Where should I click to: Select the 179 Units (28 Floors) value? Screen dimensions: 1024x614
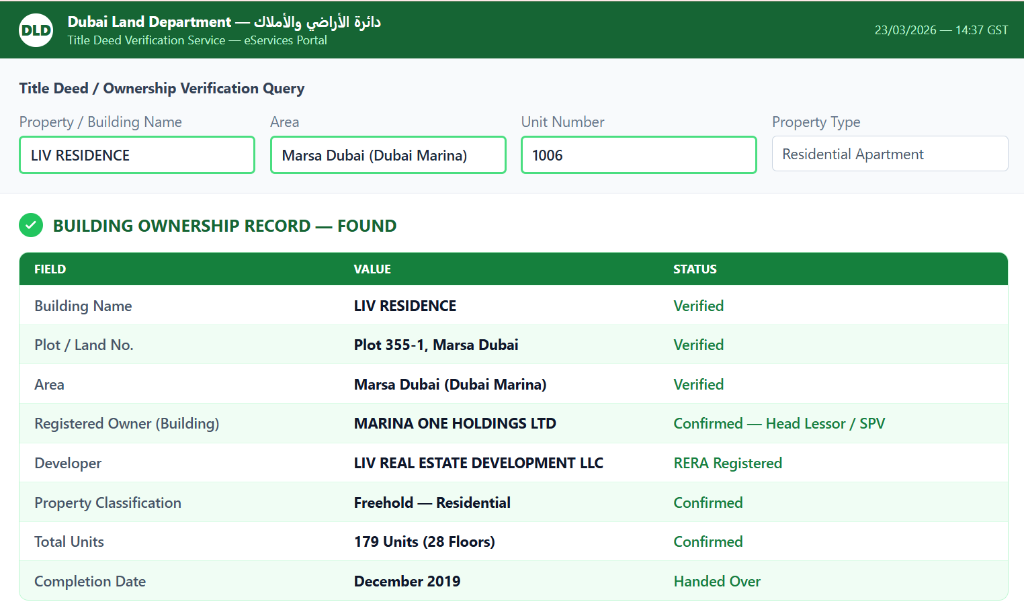pyautogui.click(x=424, y=542)
